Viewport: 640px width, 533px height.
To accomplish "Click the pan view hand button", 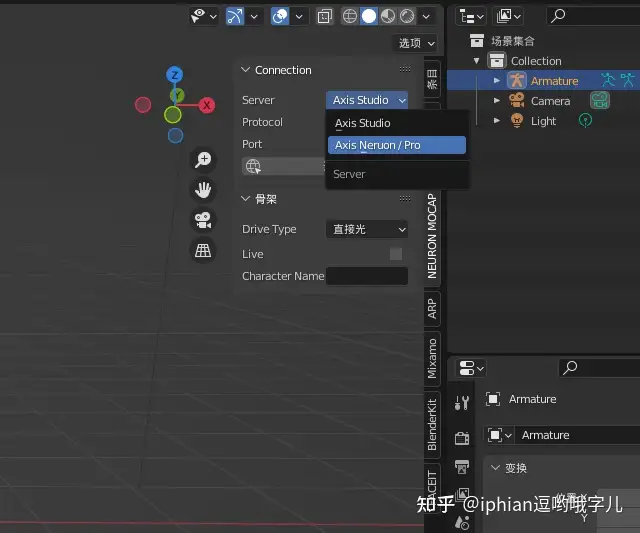I will (203, 190).
